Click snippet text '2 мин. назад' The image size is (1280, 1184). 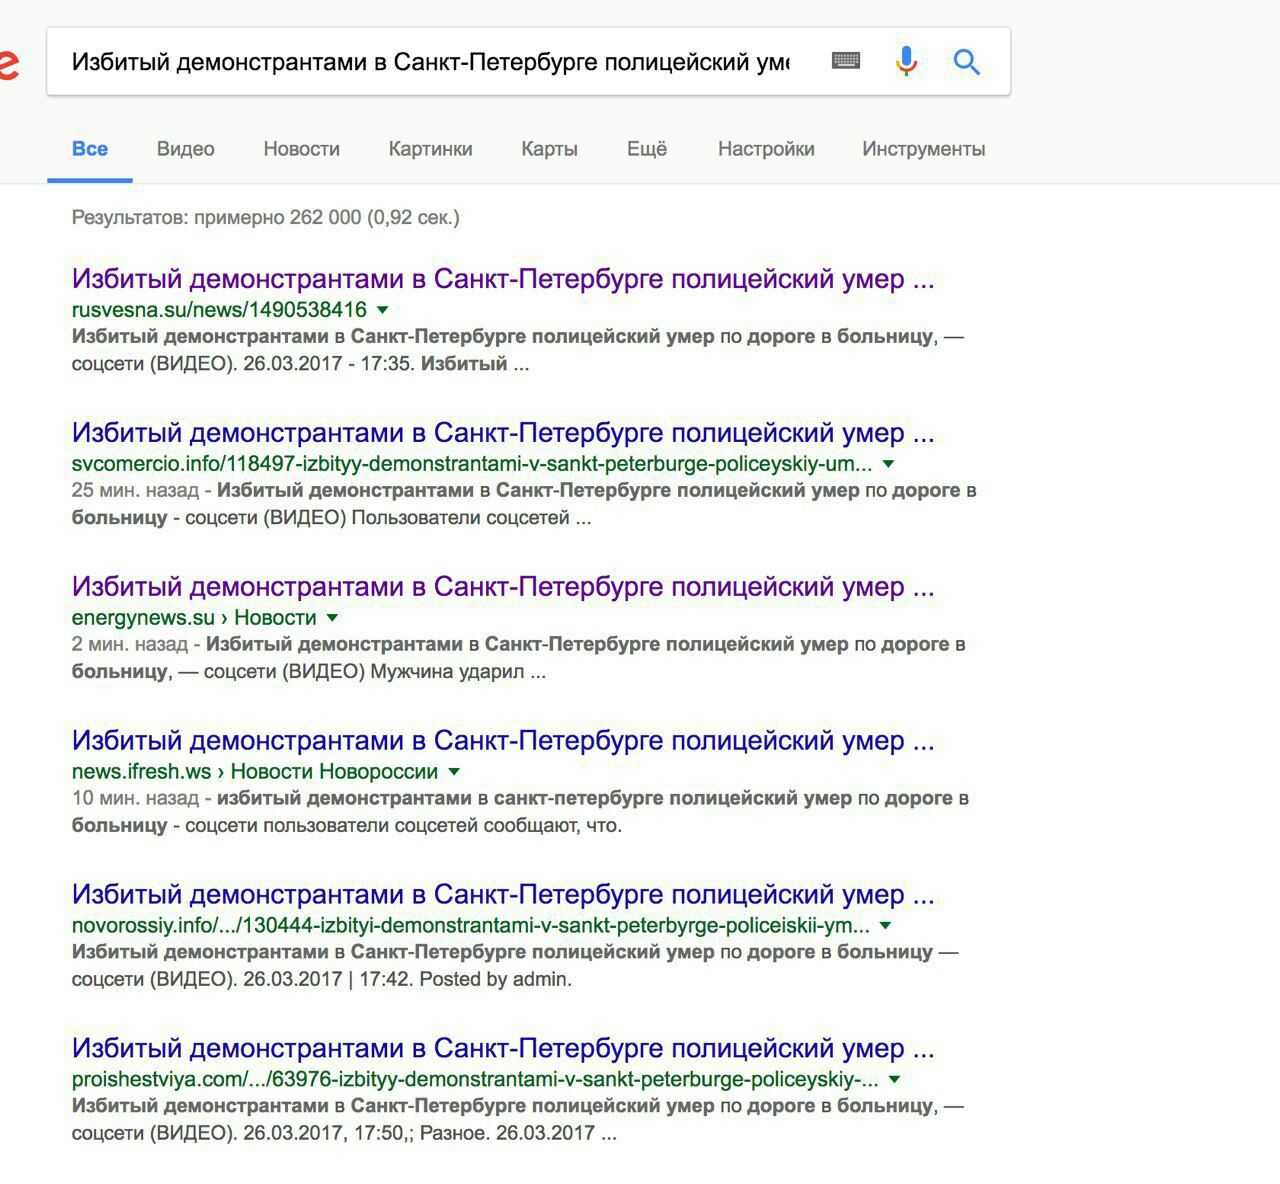tap(130, 644)
